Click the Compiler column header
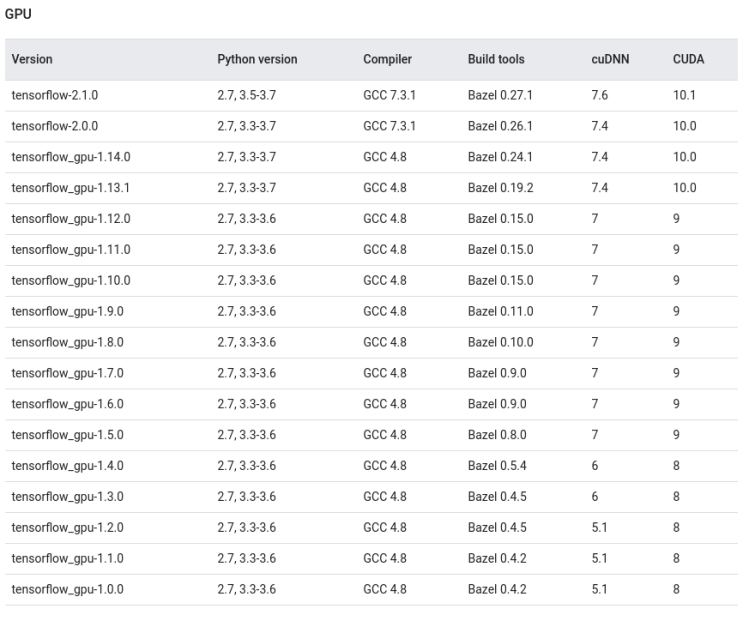This screenshot has width=749, height=621. pyautogui.click(x=387, y=59)
